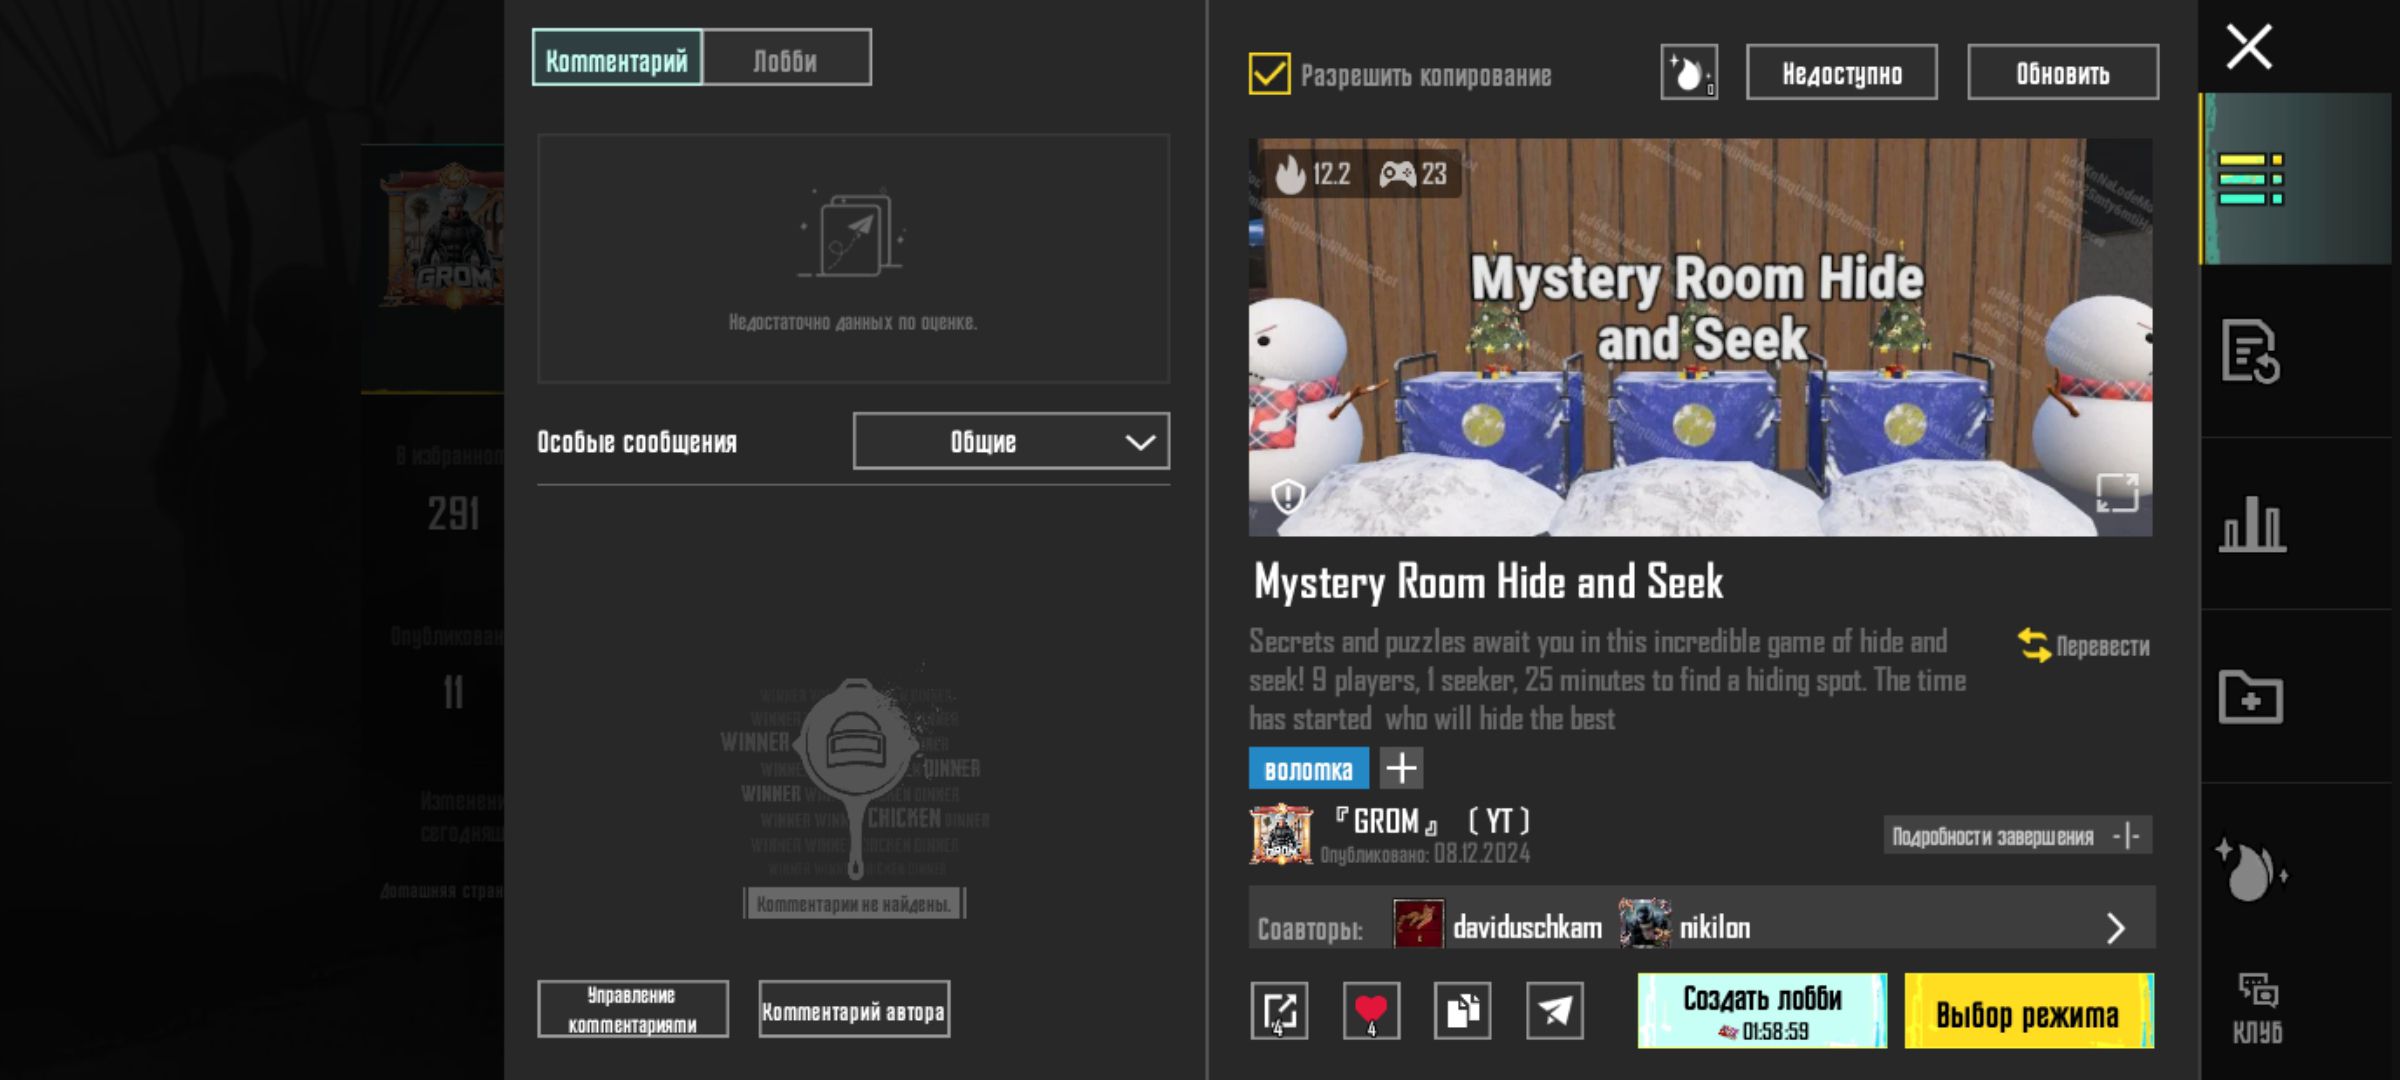Open the Общие dropdown
This screenshot has width=2400, height=1080.
(x=1010, y=441)
